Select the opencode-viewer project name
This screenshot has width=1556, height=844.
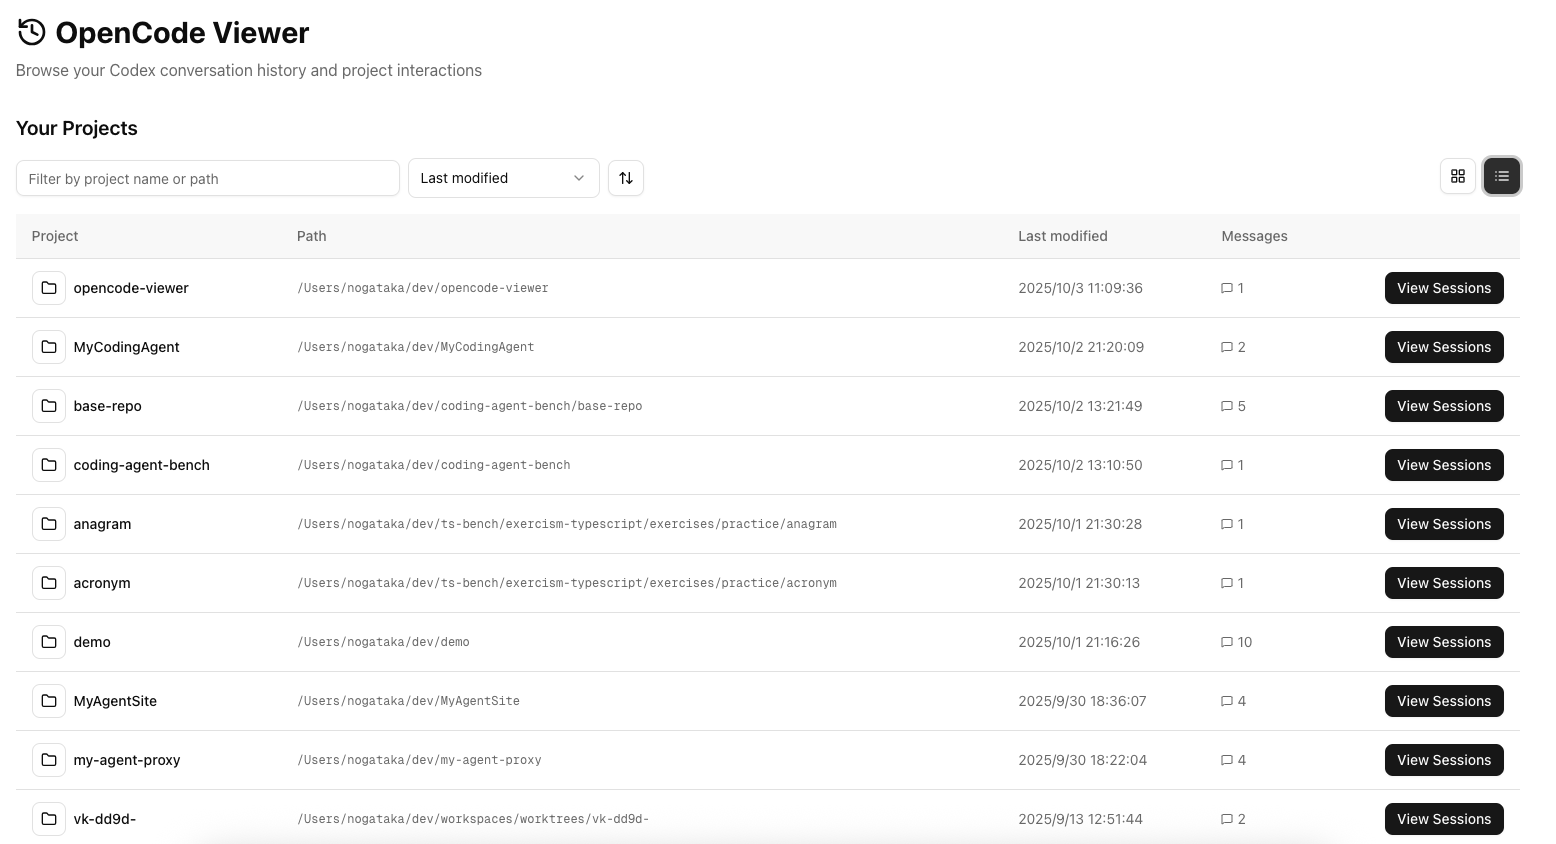tap(131, 288)
